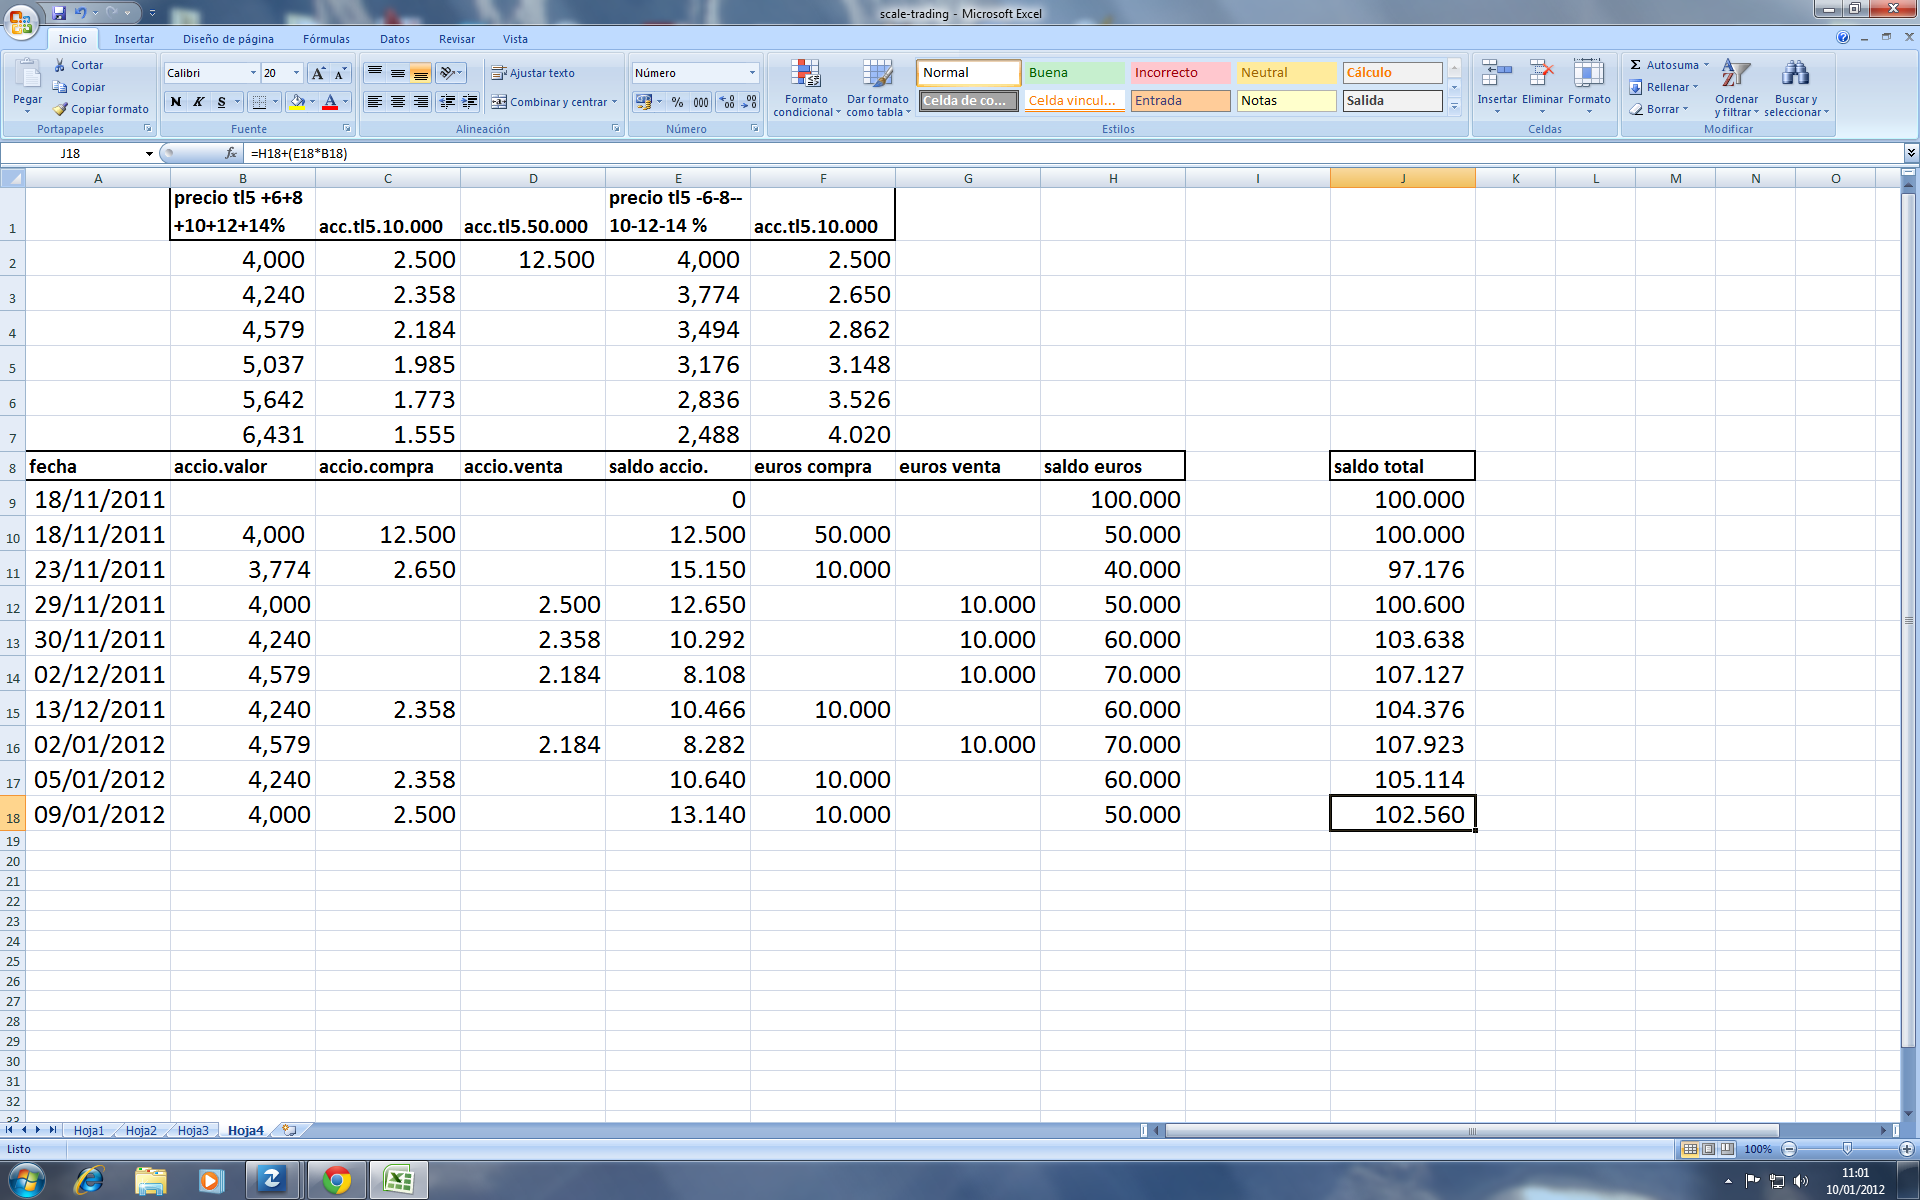Center text horizontally in cell
Viewport: 1920px width, 1200px height.
coord(398,102)
